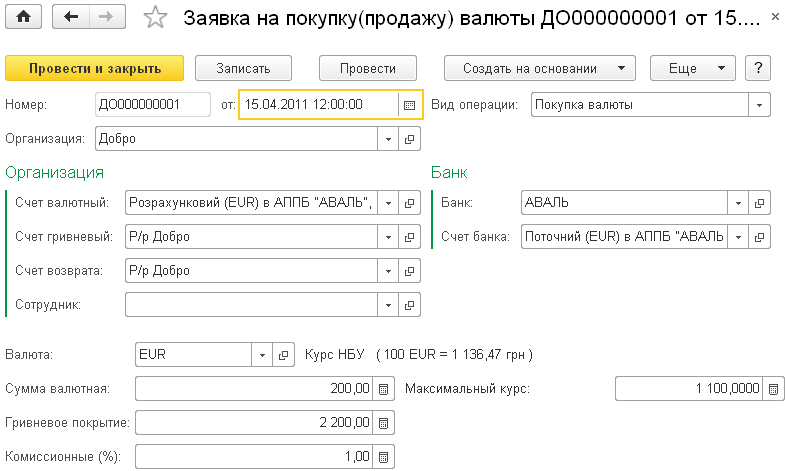785x471 pixels.
Task: Open Сотрудник record via open icon
Action: 410,305
